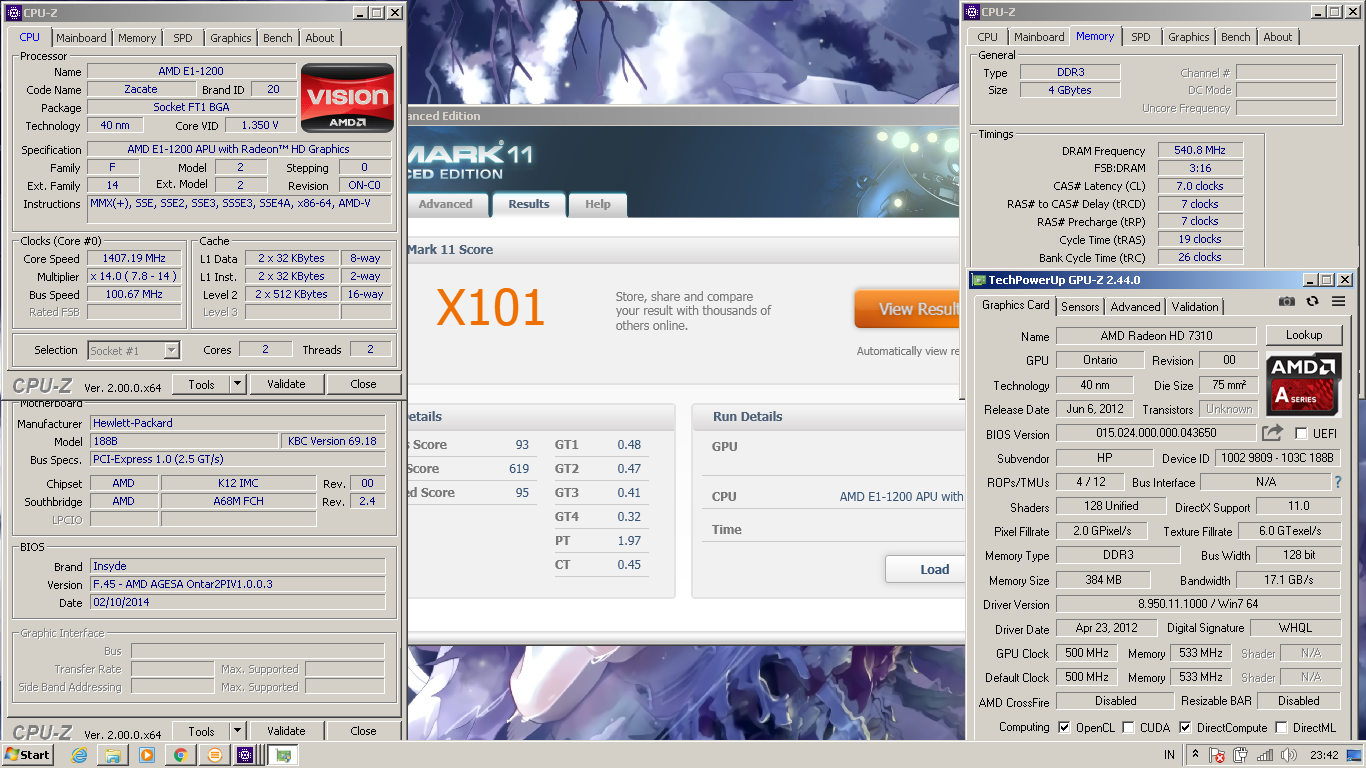Click the BIOS export share icon in GPU-Z
Screen dimensions: 1366x768
point(1272,433)
